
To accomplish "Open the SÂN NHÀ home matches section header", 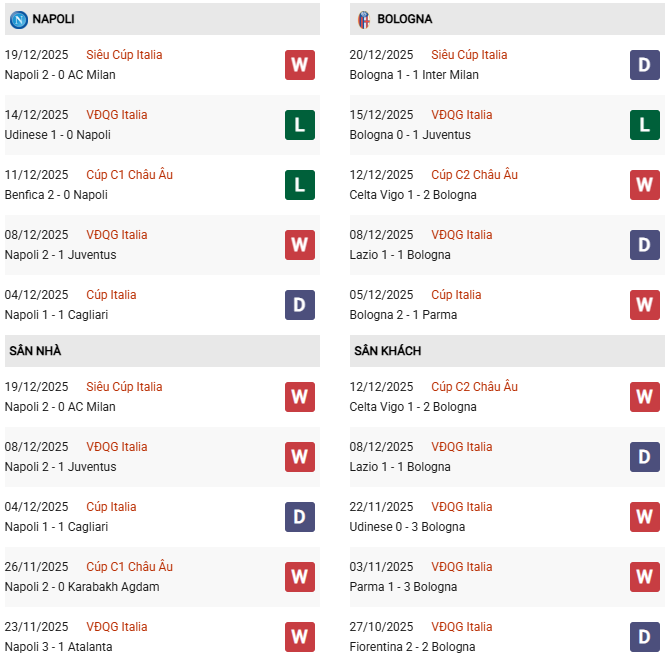I will 36,351.
